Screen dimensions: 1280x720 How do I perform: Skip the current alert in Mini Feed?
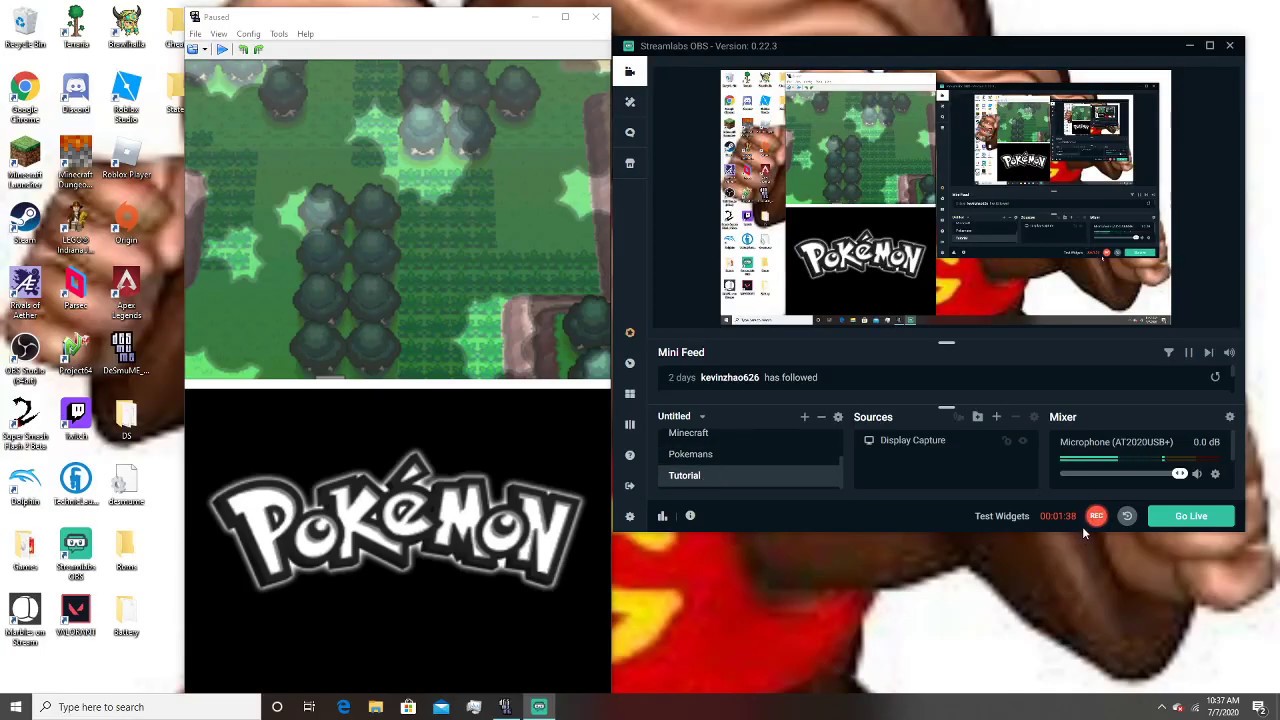coord(1208,352)
